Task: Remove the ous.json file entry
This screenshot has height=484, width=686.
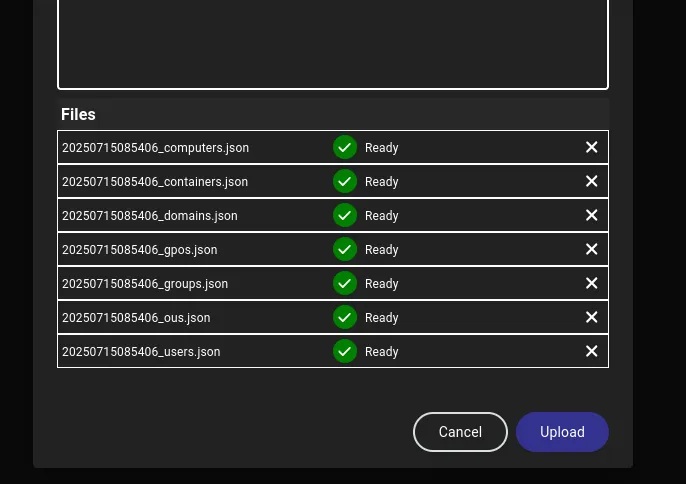Action: click(x=591, y=318)
